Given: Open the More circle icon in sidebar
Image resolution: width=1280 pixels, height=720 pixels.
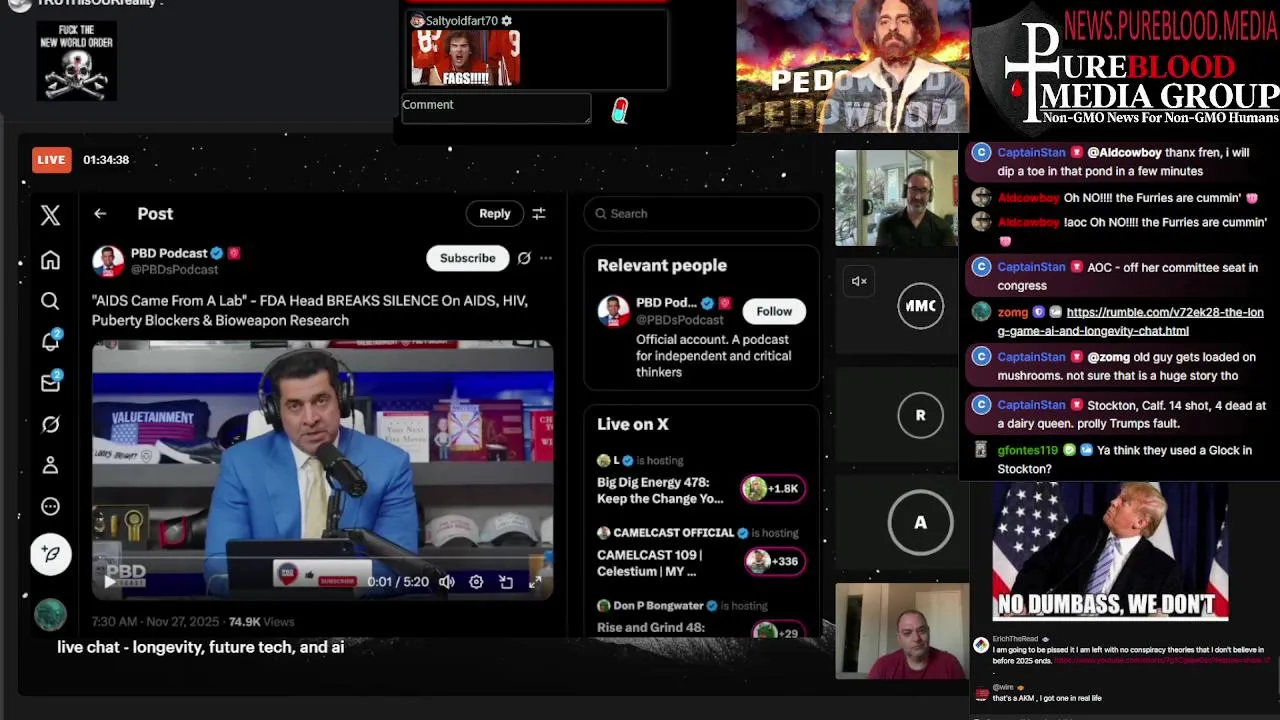Looking at the screenshot, I should pos(50,506).
